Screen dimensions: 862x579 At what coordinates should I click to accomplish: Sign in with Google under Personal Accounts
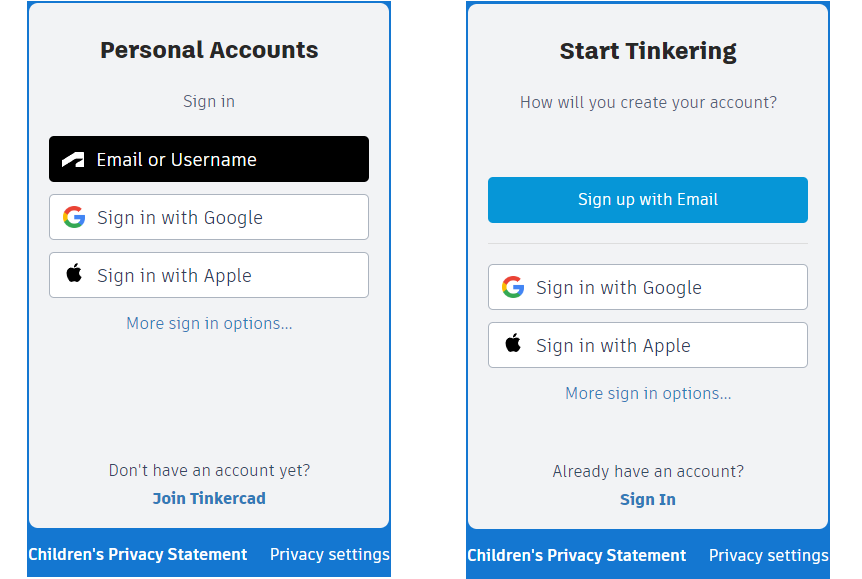pyautogui.click(x=209, y=218)
